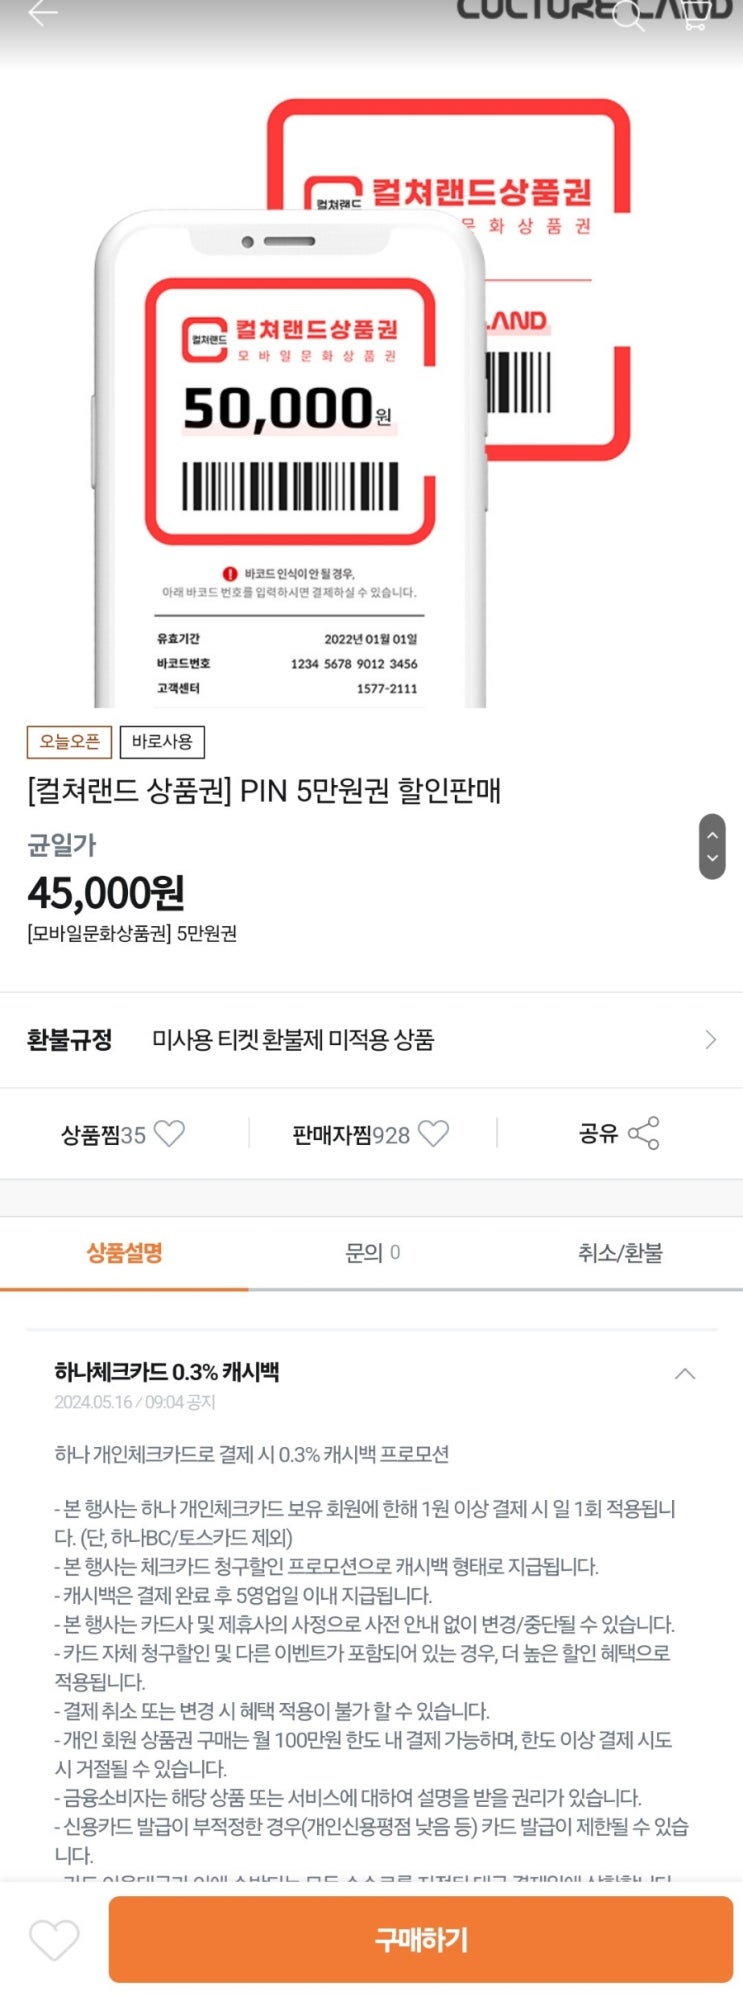Tap the 오늘오픈 badge
Viewport: 743px width, 1996px height.
click(x=69, y=742)
